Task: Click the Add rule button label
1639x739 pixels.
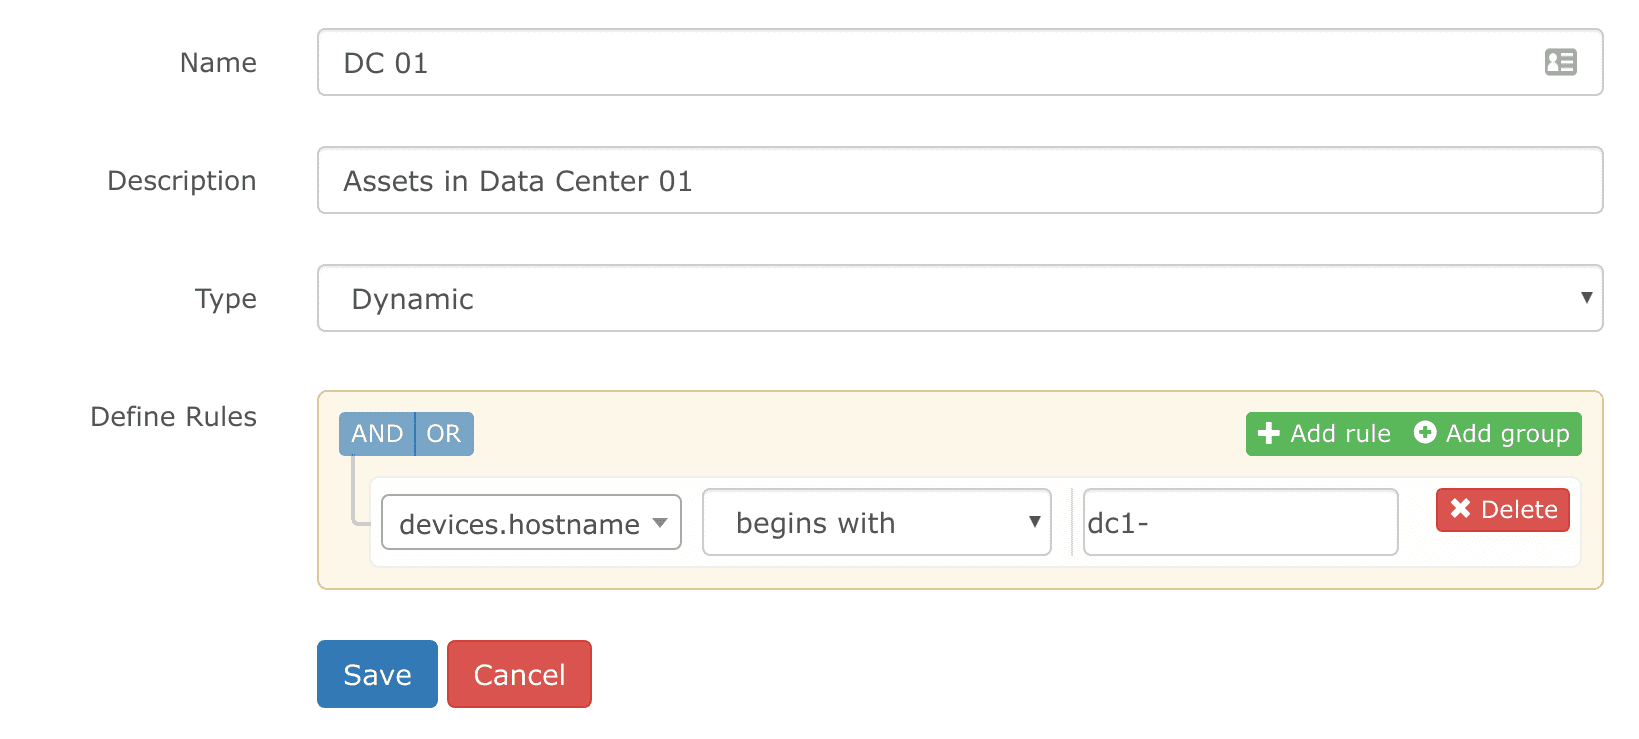Action: 1339,433
